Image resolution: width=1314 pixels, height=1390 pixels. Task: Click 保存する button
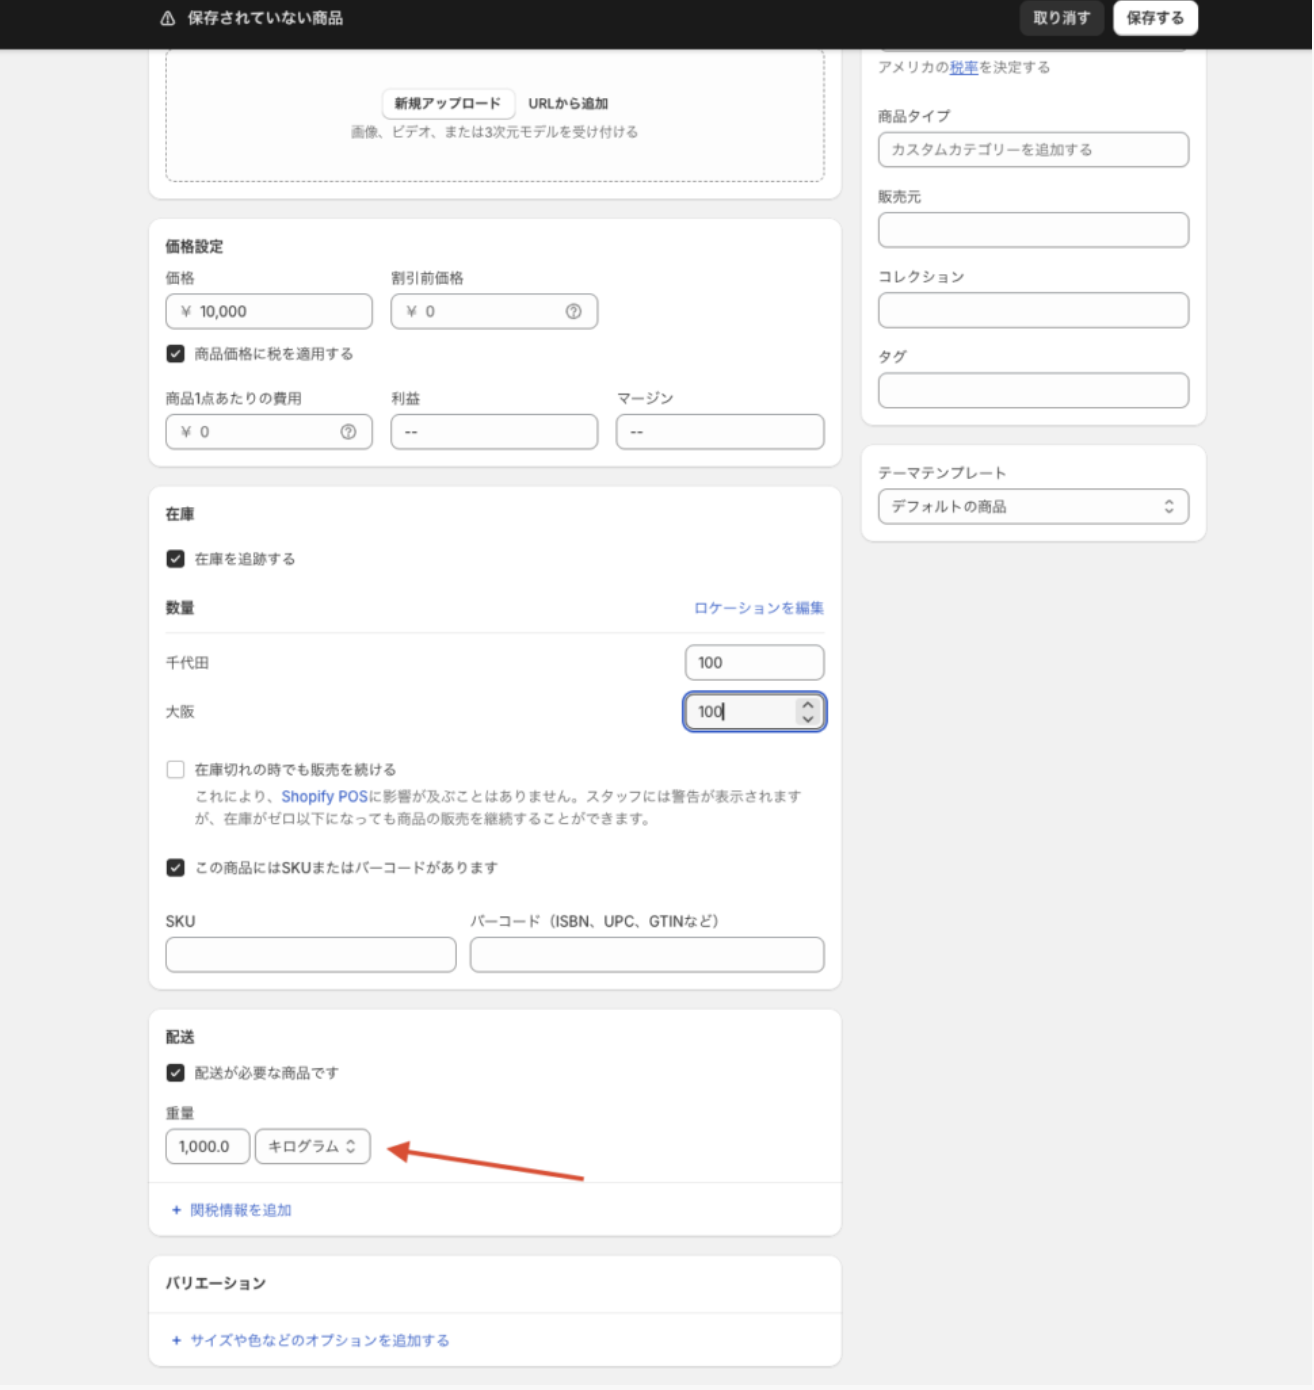click(1155, 18)
